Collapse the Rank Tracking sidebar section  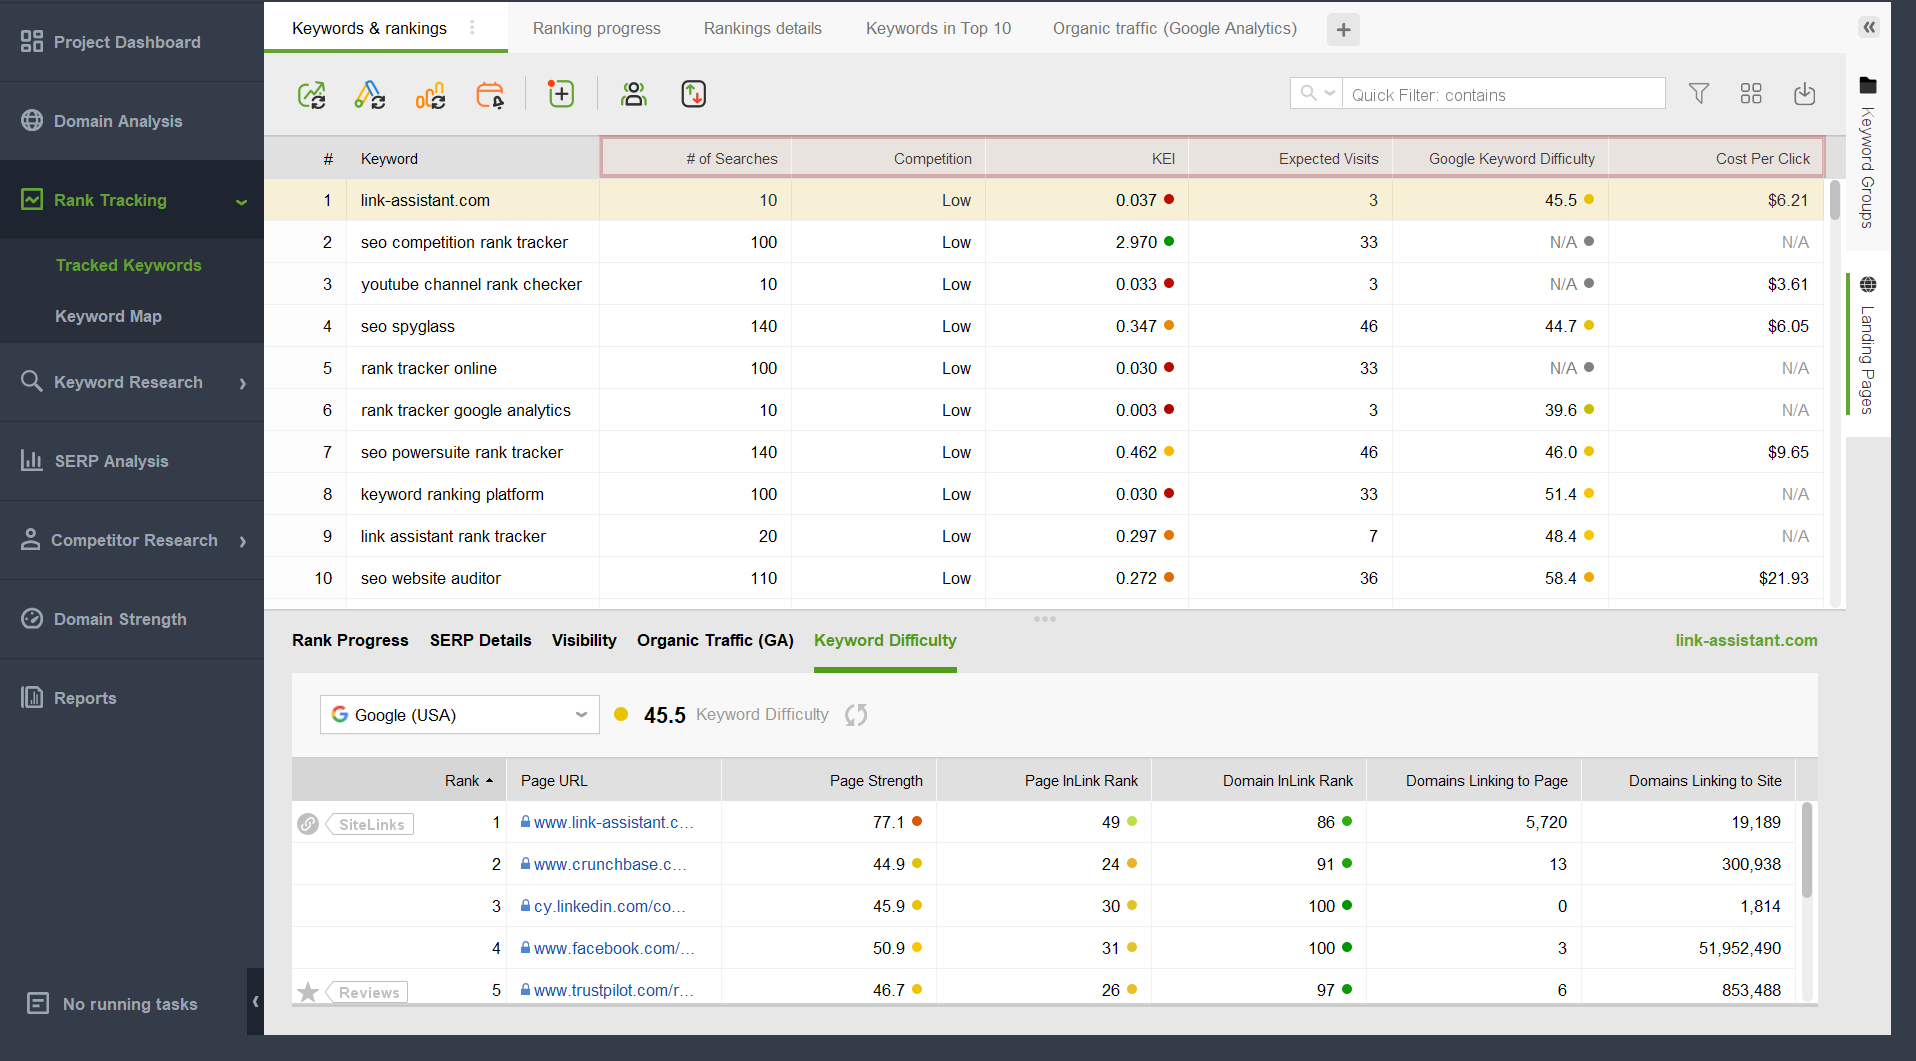point(241,201)
